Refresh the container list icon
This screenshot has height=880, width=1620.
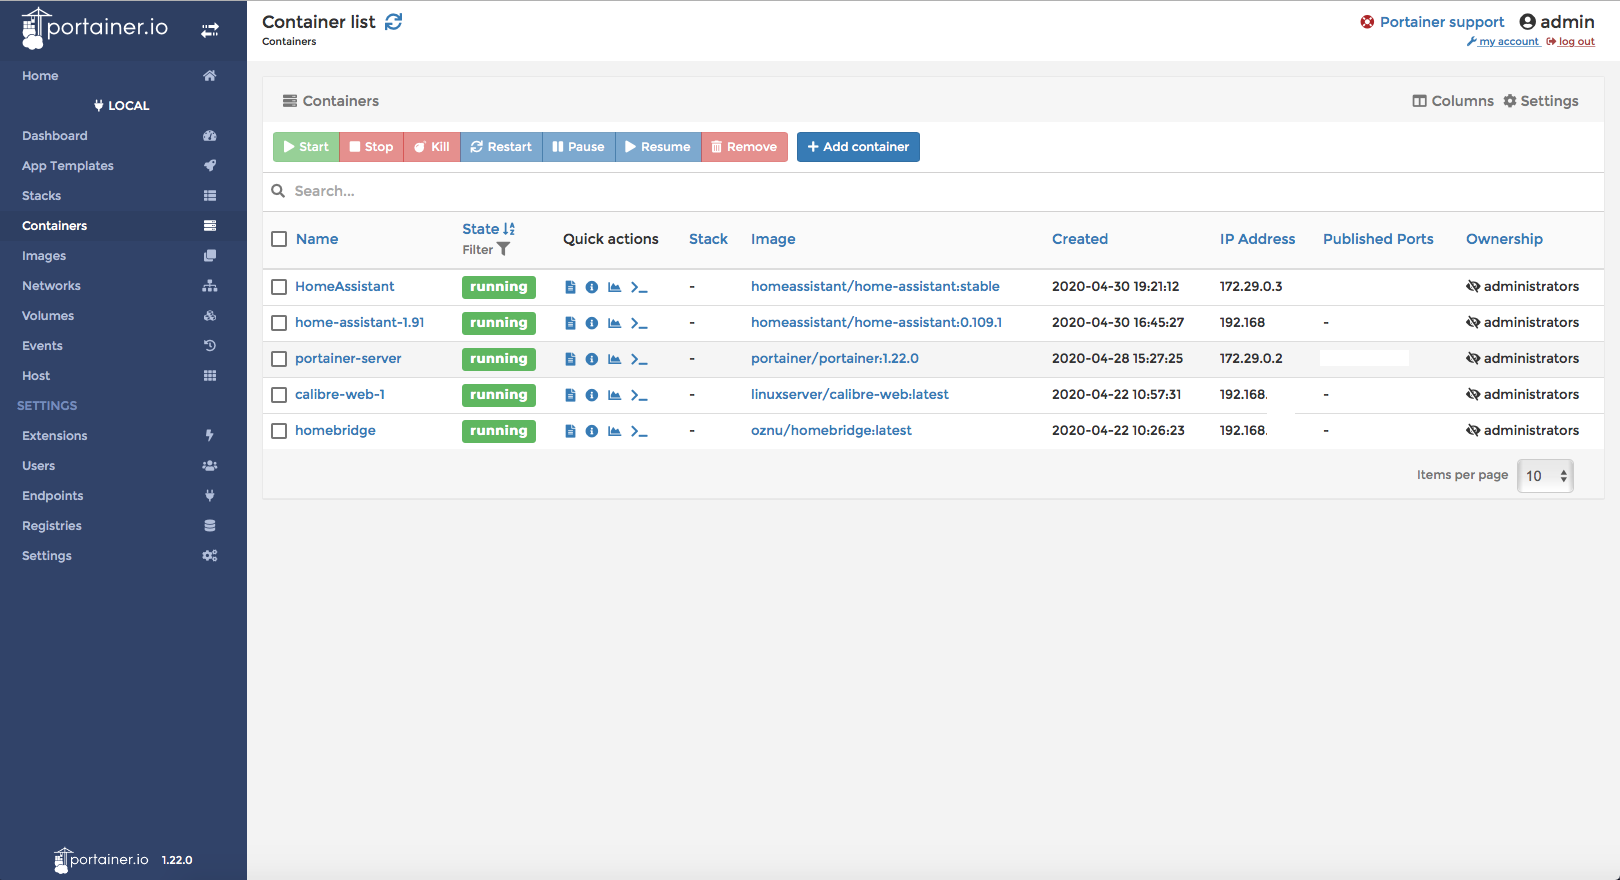(394, 22)
